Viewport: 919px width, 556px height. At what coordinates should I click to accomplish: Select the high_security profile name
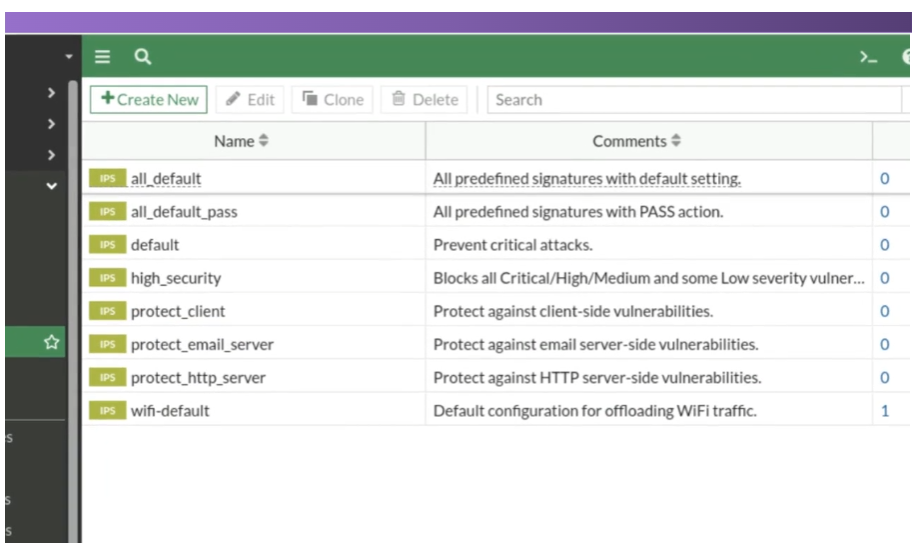point(176,278)
